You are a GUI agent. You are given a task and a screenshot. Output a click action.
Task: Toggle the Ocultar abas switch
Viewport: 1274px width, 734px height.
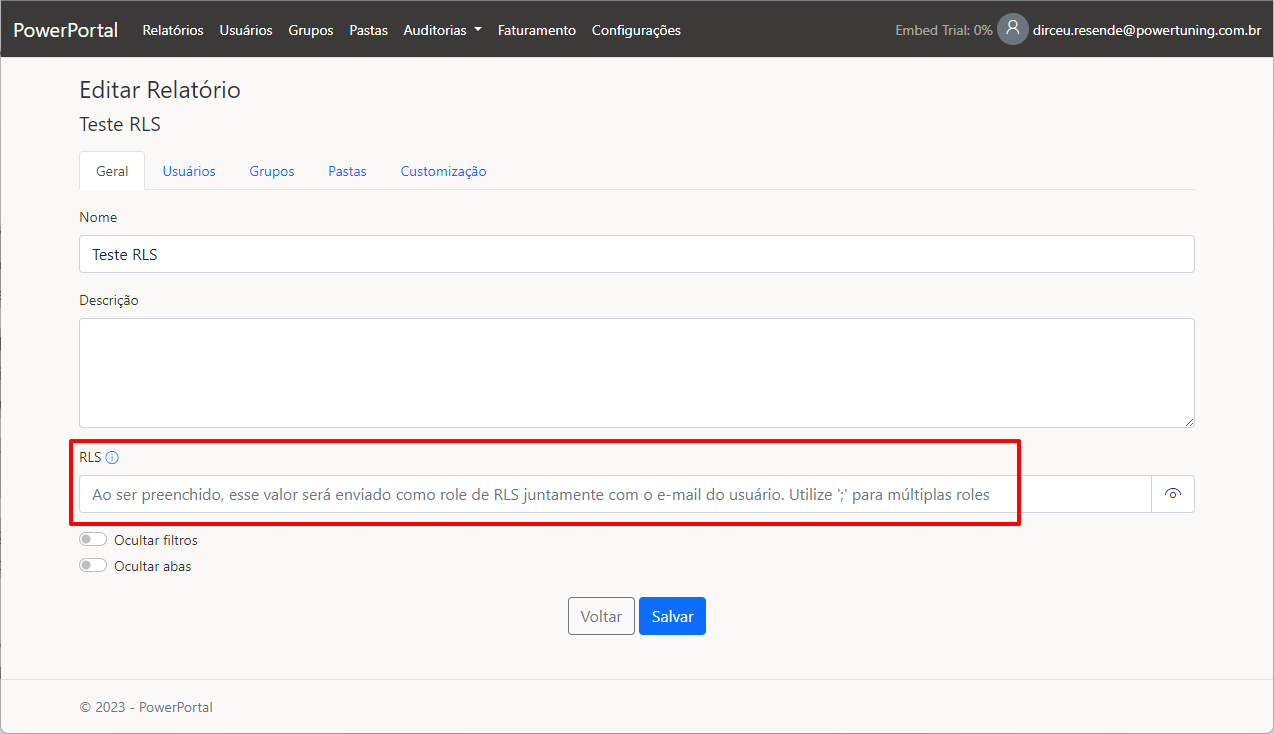[93, 566]
